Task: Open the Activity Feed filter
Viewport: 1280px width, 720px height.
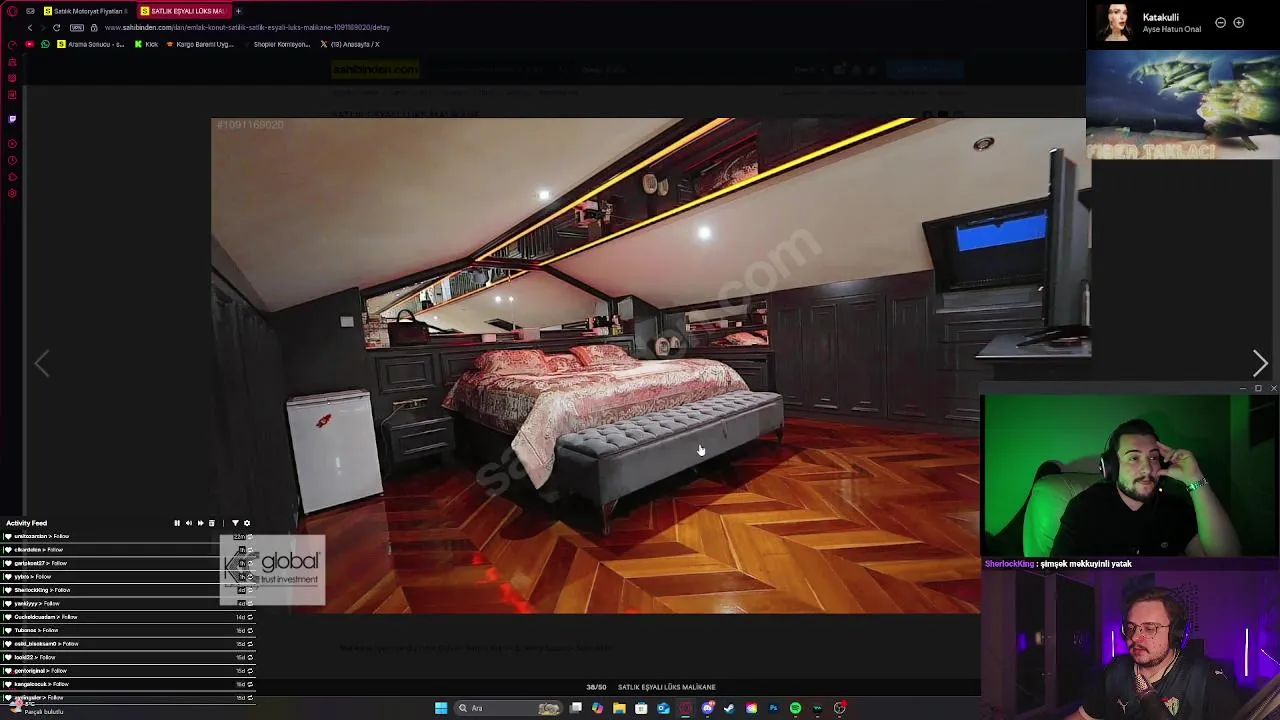Action: pyautogui.click(x=235, y=523)
